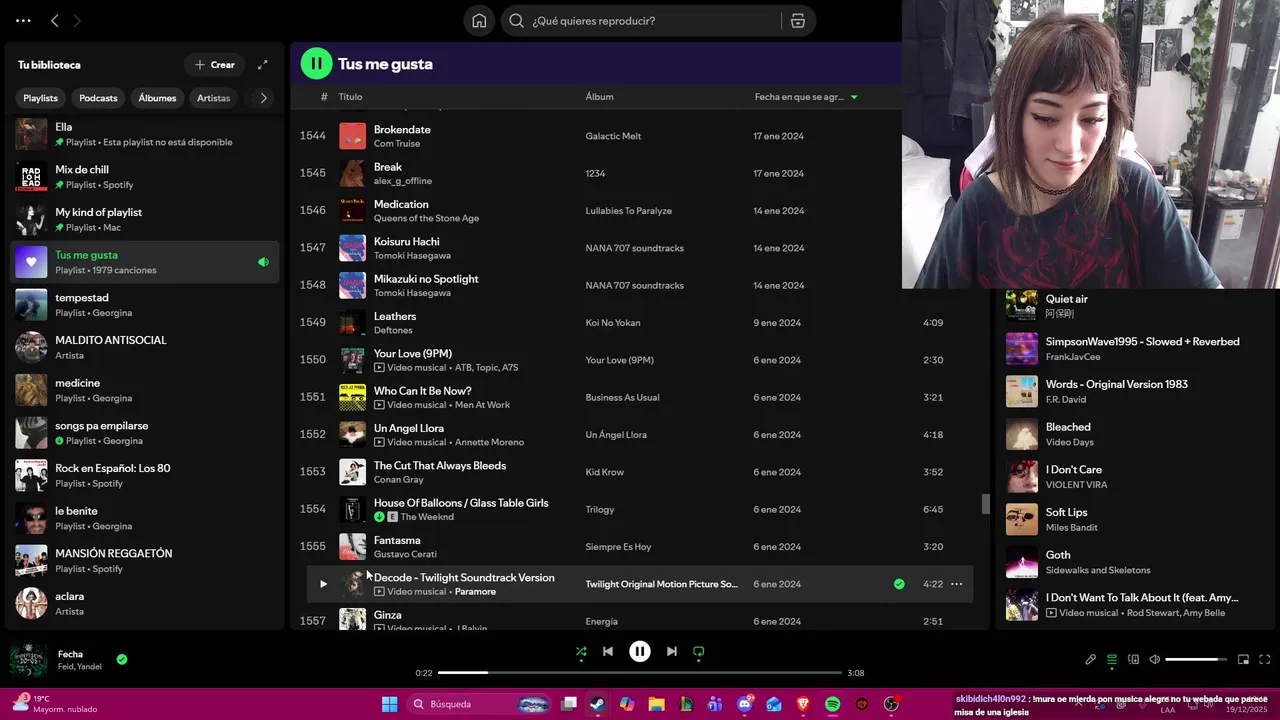Open Rock en Español: Los 80 playlist

[145, 476]
